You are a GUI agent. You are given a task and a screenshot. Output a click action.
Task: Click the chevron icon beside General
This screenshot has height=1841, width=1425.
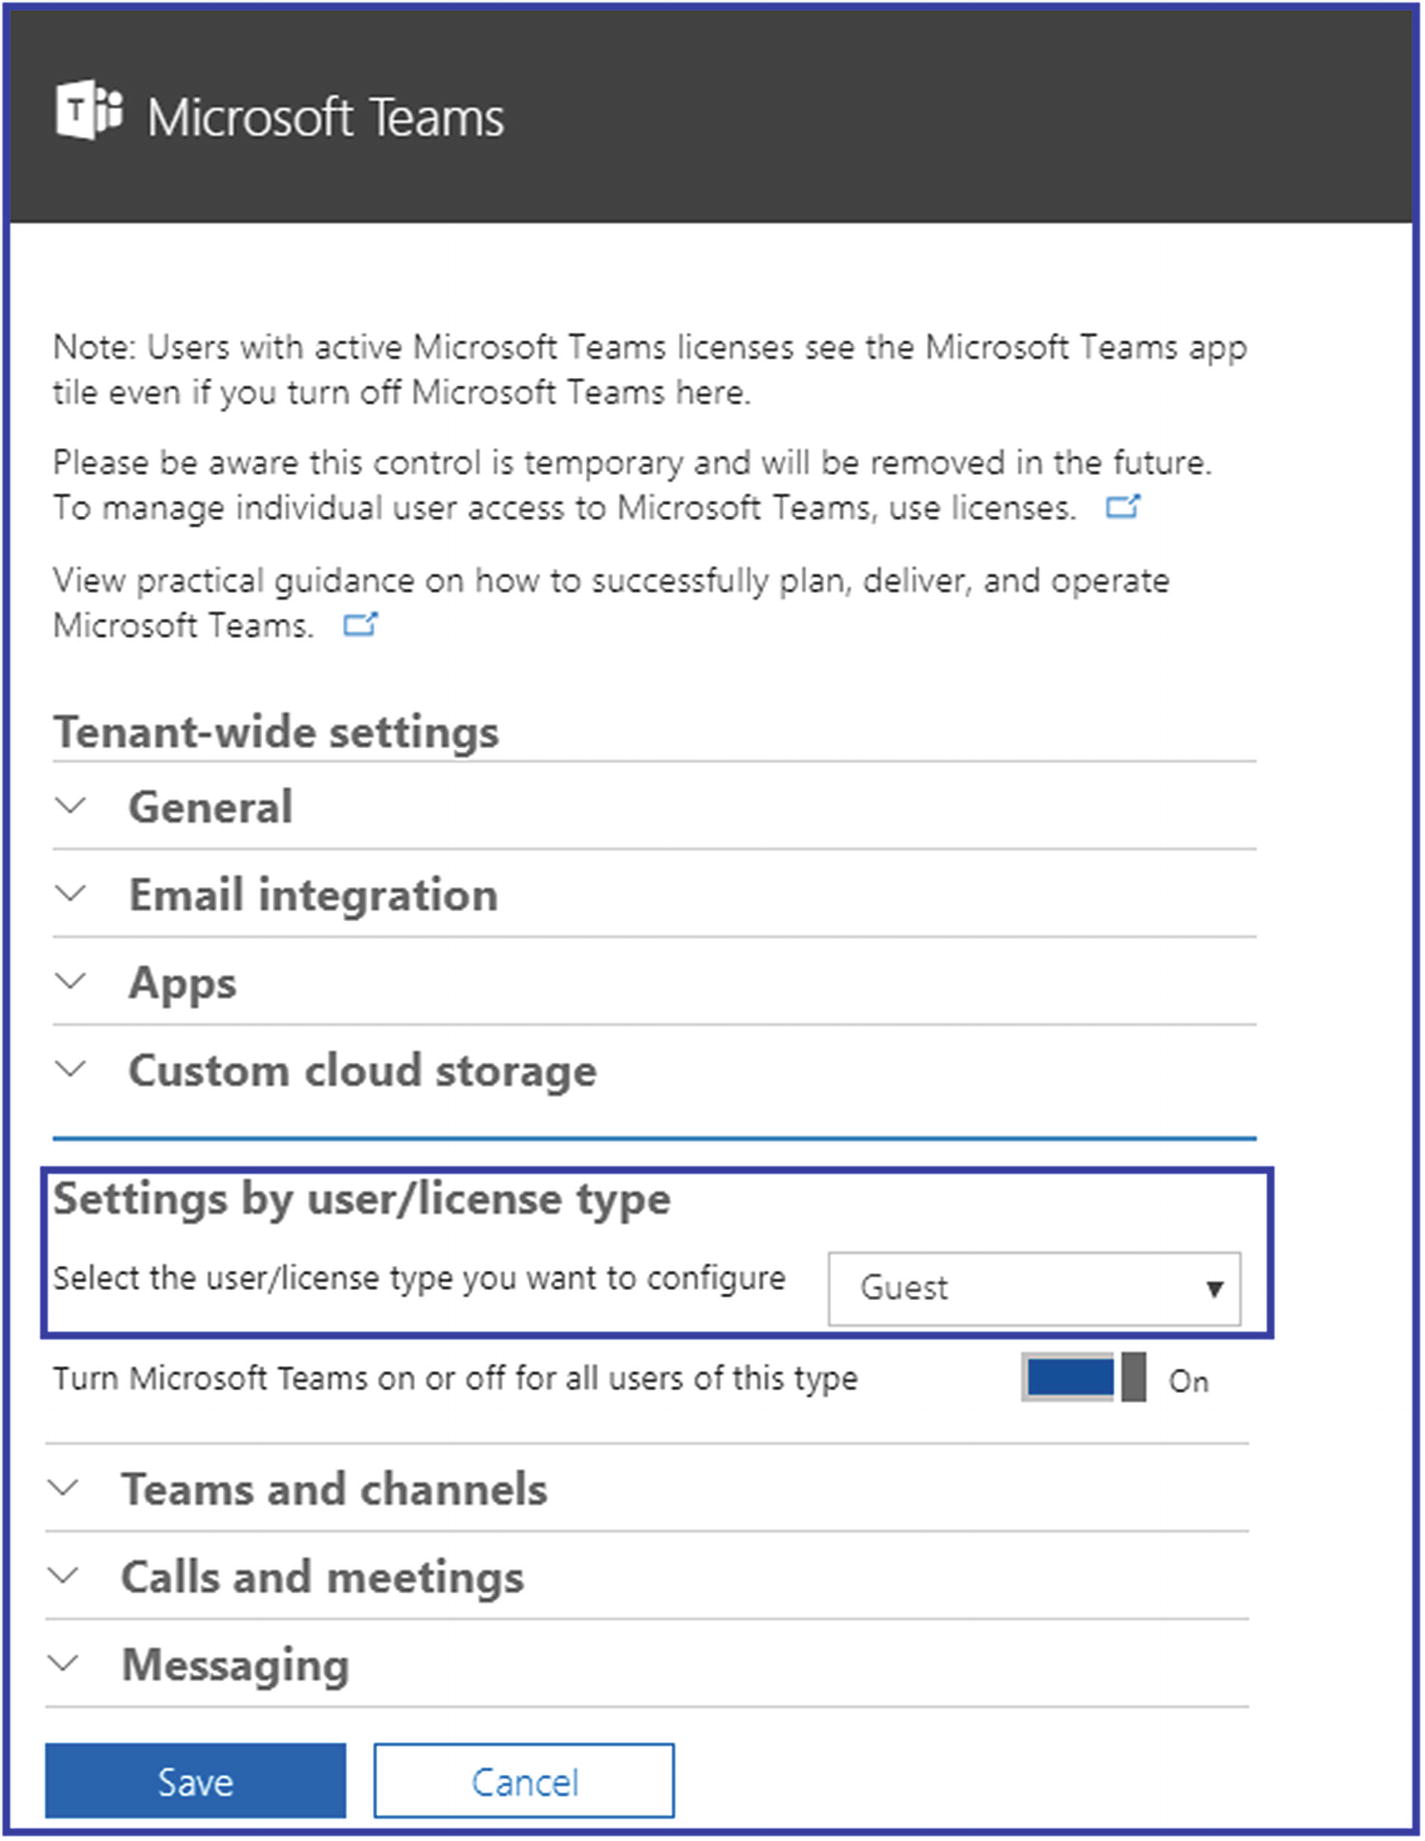coord(70,805)
